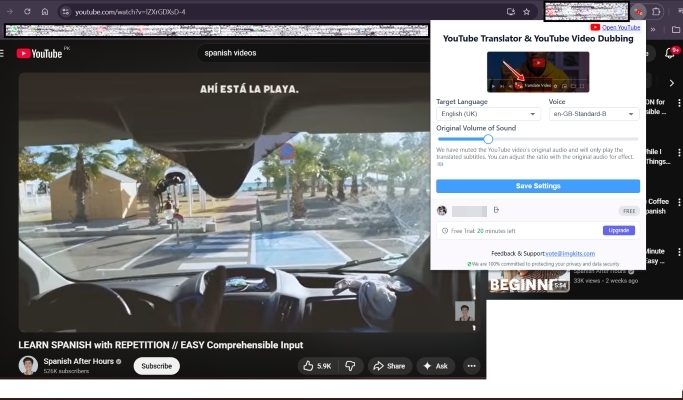Image resolution: width=683 pixels, height=400 pixels.
Task: Open Spanish After Hours channel avatar
Action: tap(28, 366)
